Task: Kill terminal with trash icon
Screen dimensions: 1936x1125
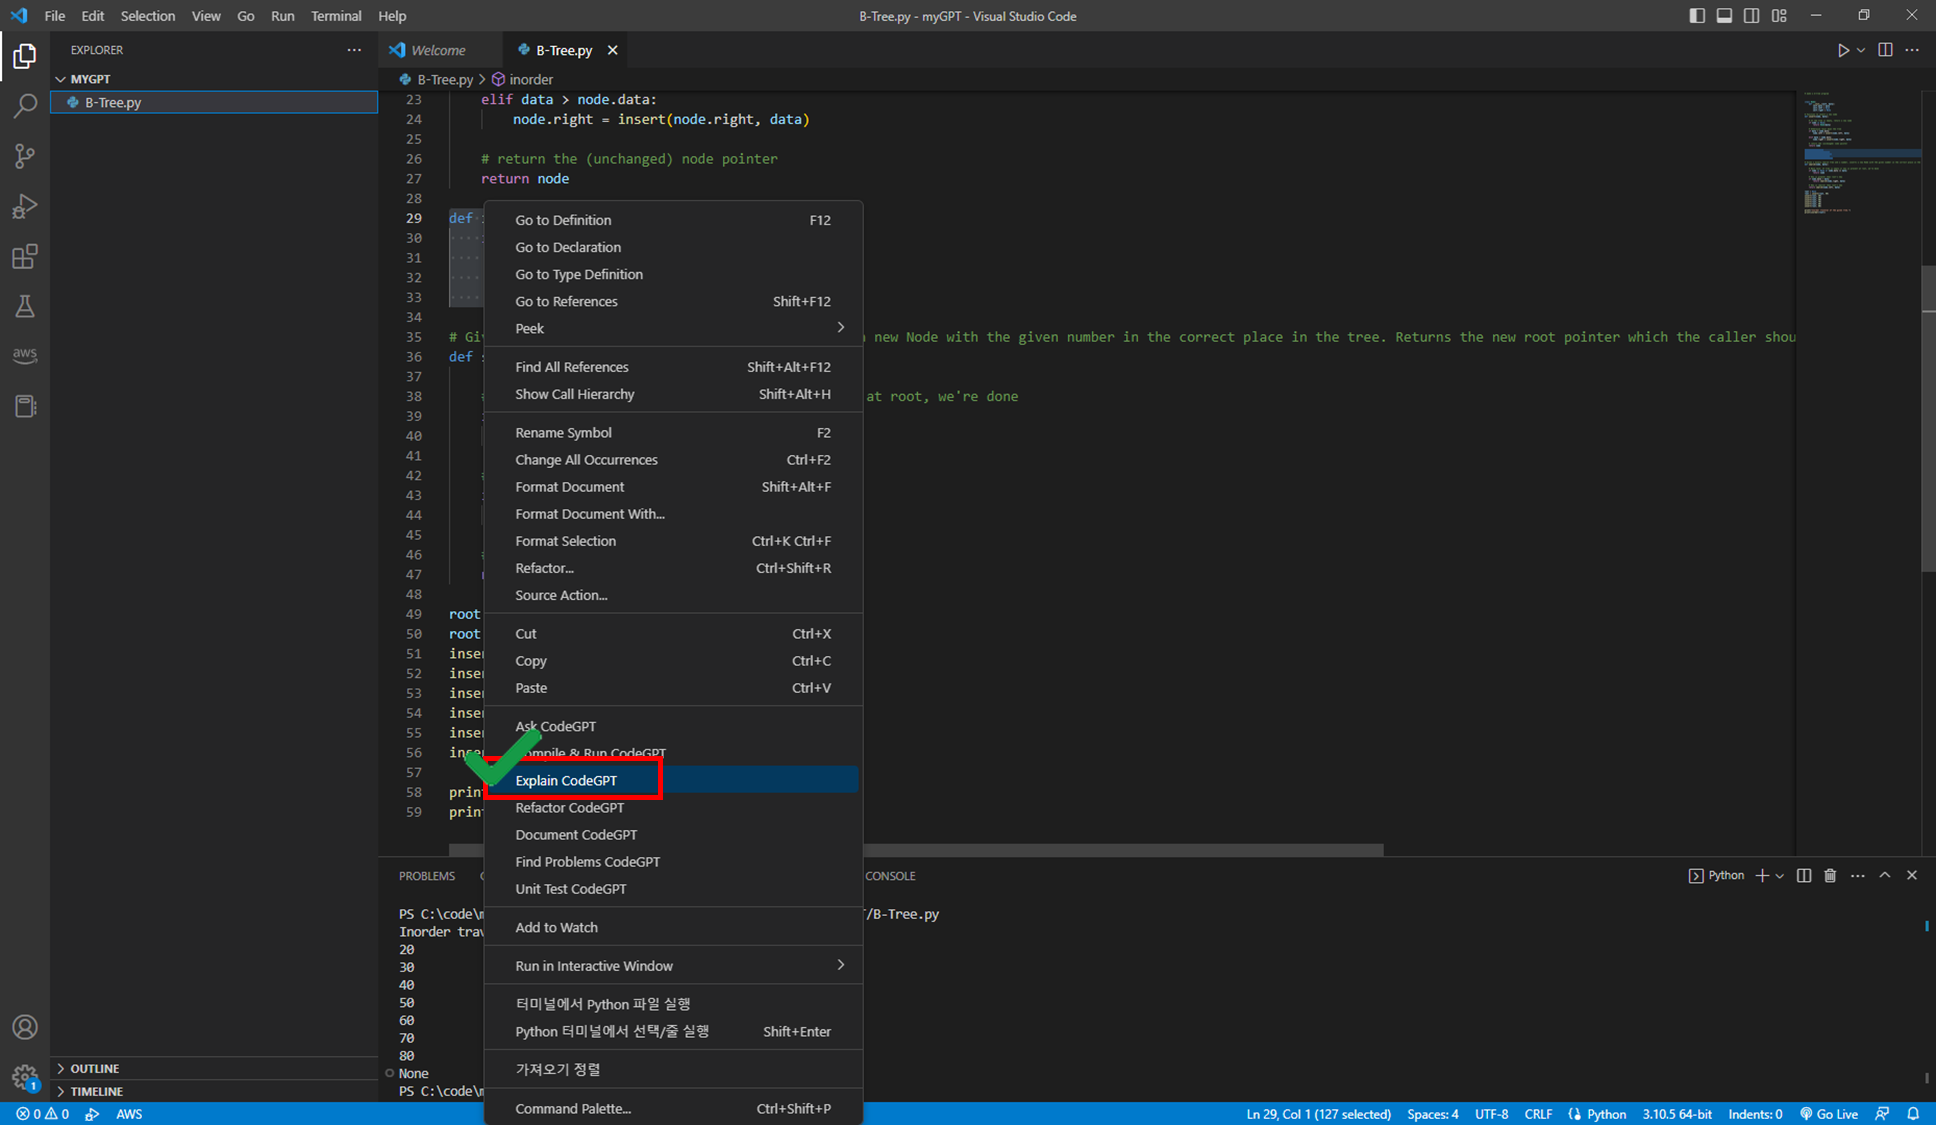Action: [1830, 875]
